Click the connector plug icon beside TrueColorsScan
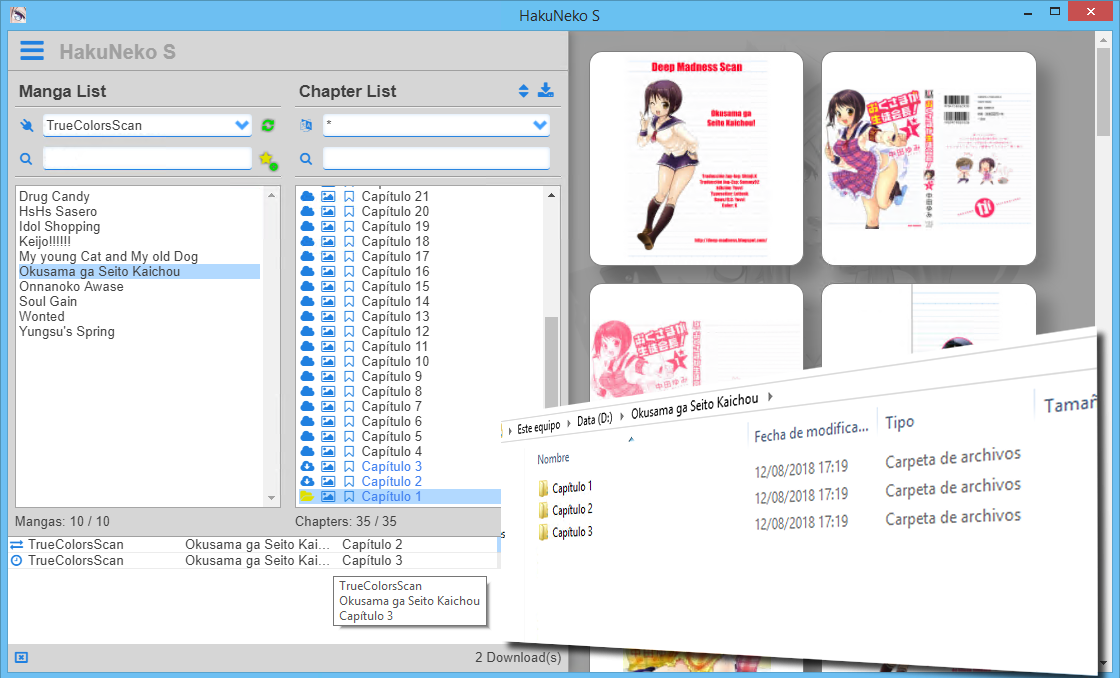Screen dimensions: 1120x678 click(26, 126)
